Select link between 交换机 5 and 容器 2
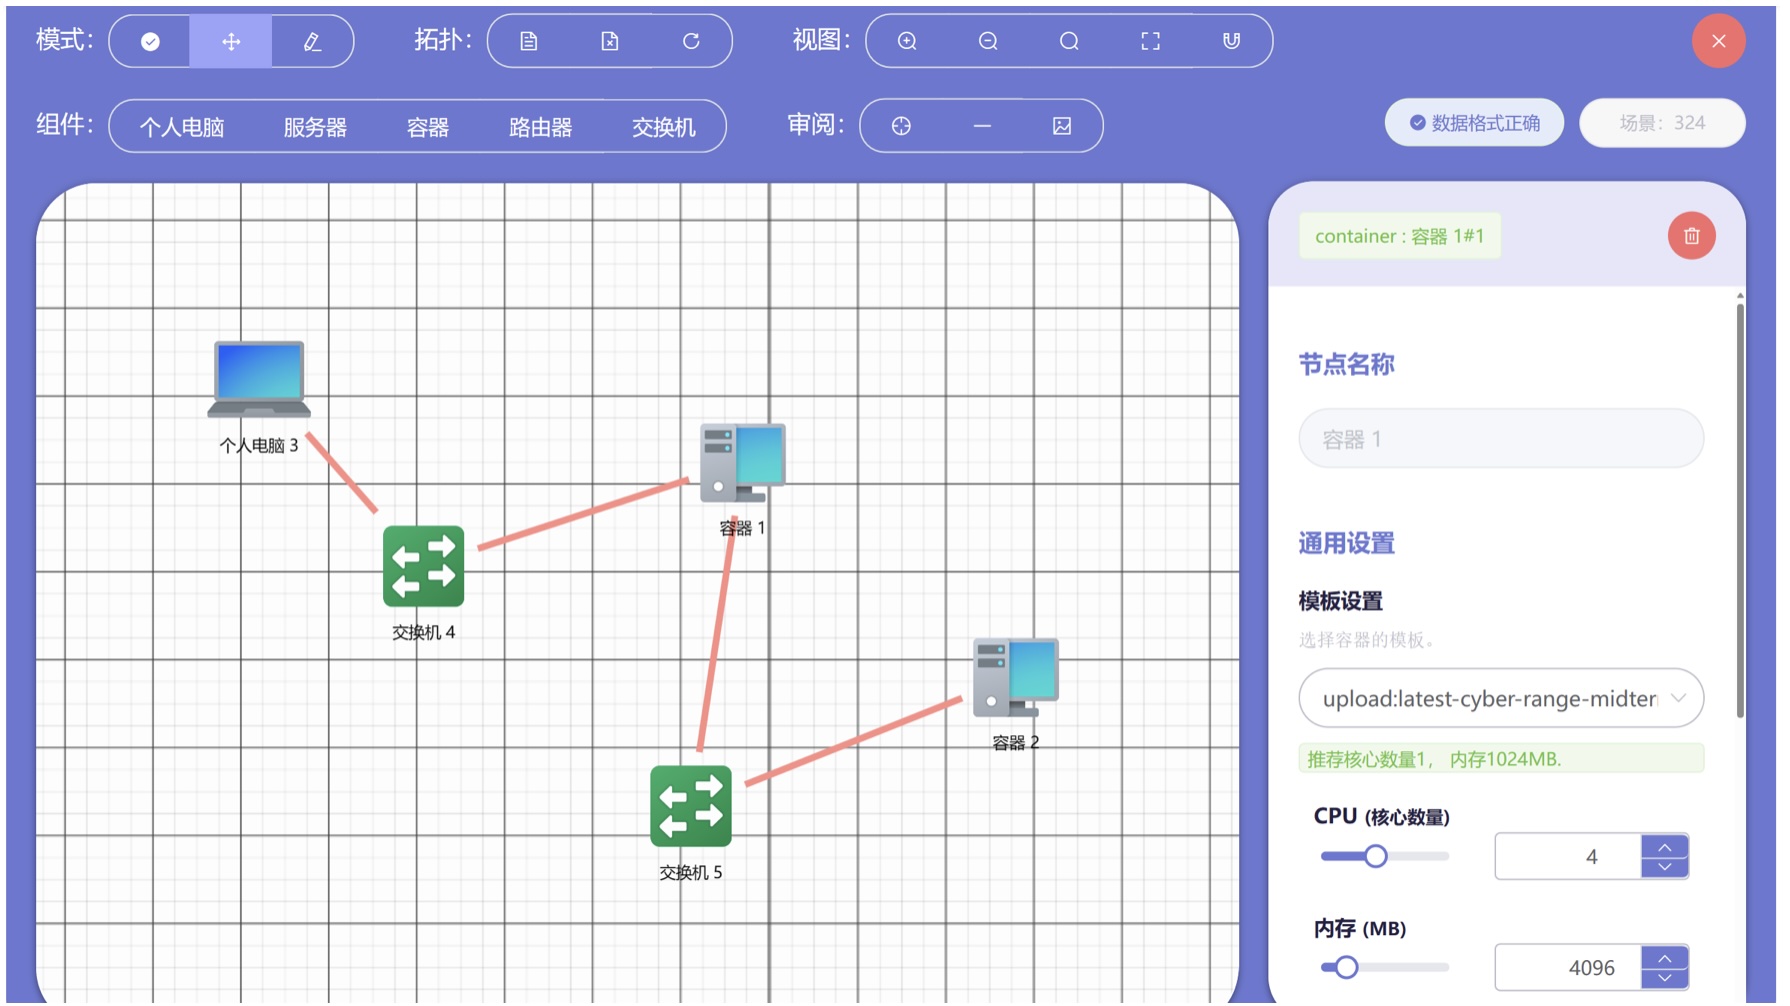The height and width of the screenshot is (1006, 1790). [854, 741]
